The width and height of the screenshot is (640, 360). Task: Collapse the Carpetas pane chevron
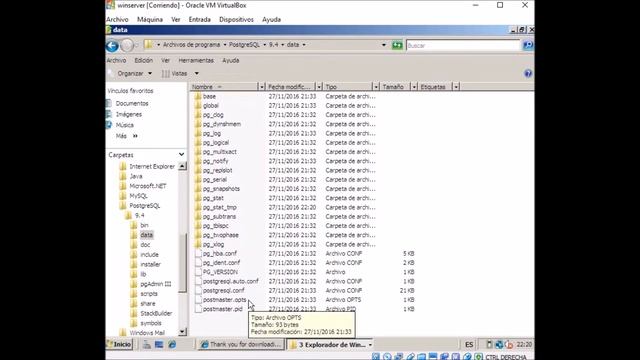(x=181, y=155)
